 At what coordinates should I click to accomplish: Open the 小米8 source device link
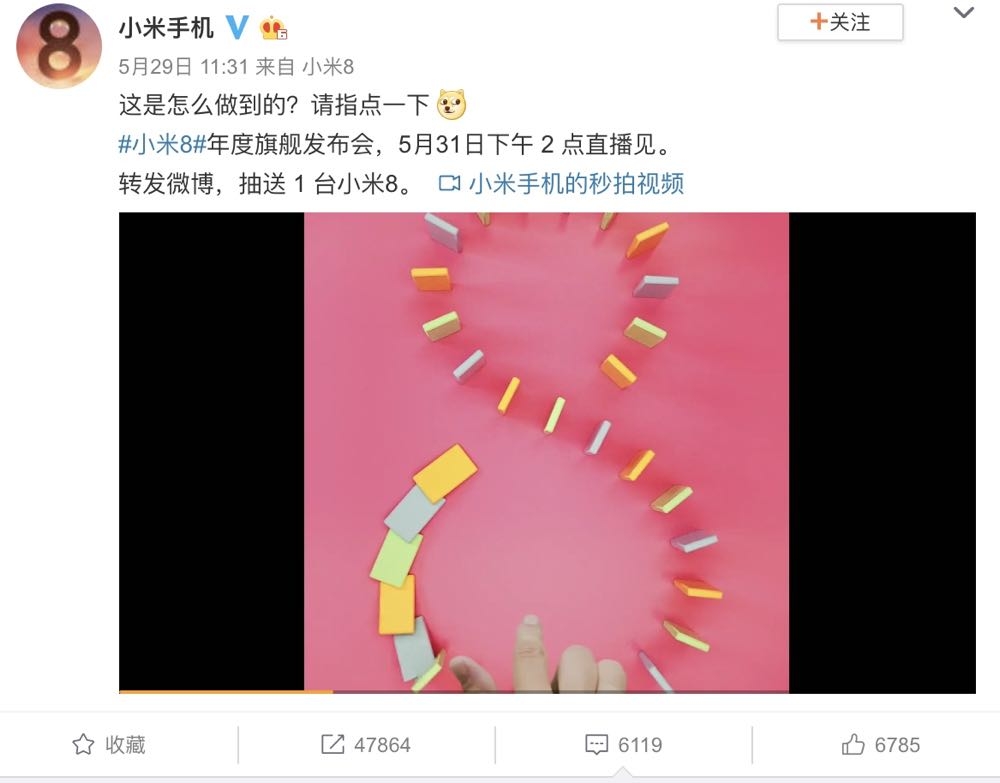[x=328, y=66]
